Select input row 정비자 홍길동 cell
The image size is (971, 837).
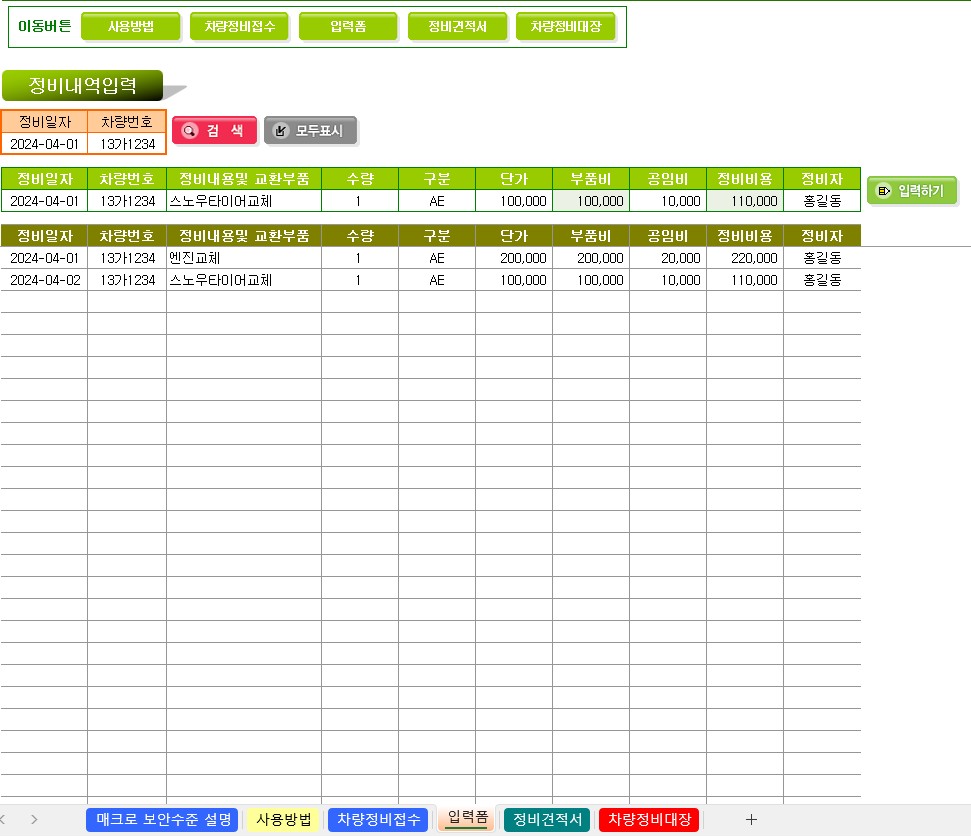coord(822,201)
